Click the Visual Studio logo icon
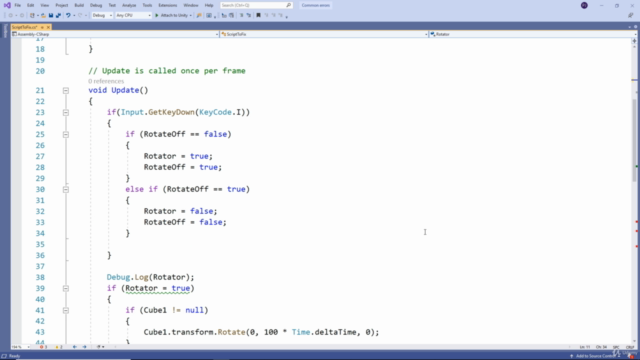Viewport: 640px width, 360px height. coord(7,5)
